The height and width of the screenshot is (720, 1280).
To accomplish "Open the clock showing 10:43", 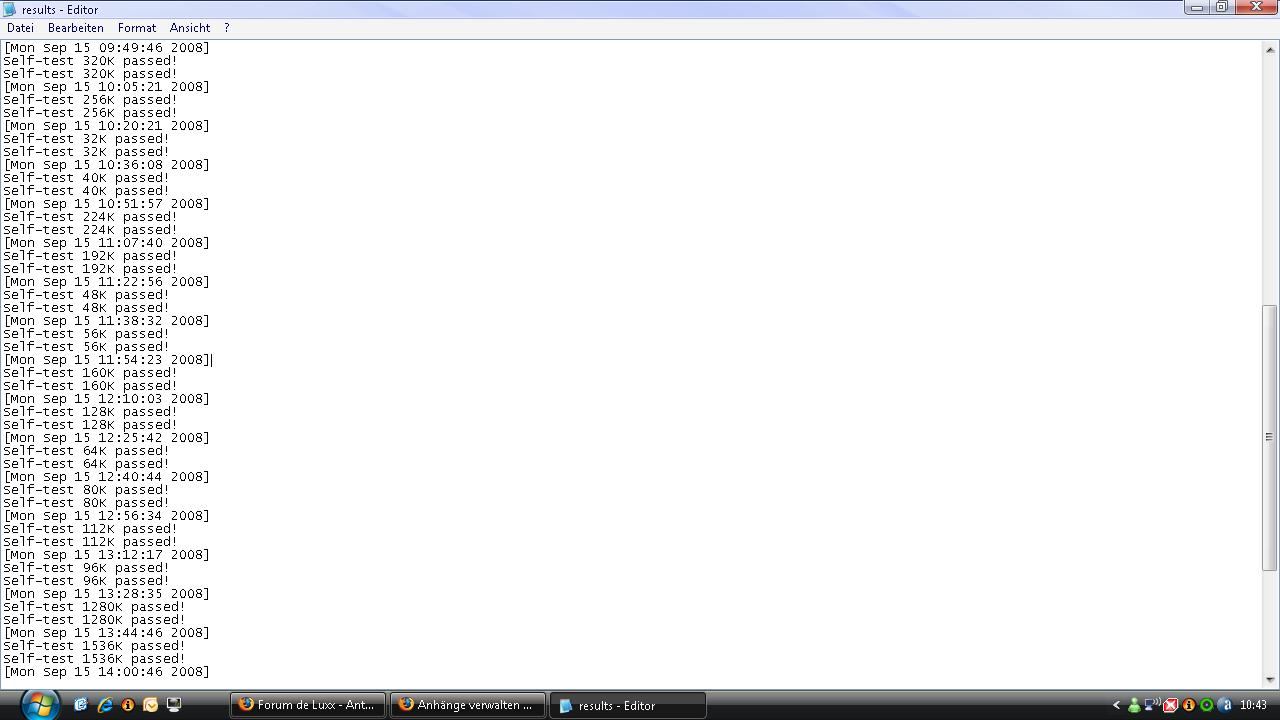I will (x=1253, y=705).
